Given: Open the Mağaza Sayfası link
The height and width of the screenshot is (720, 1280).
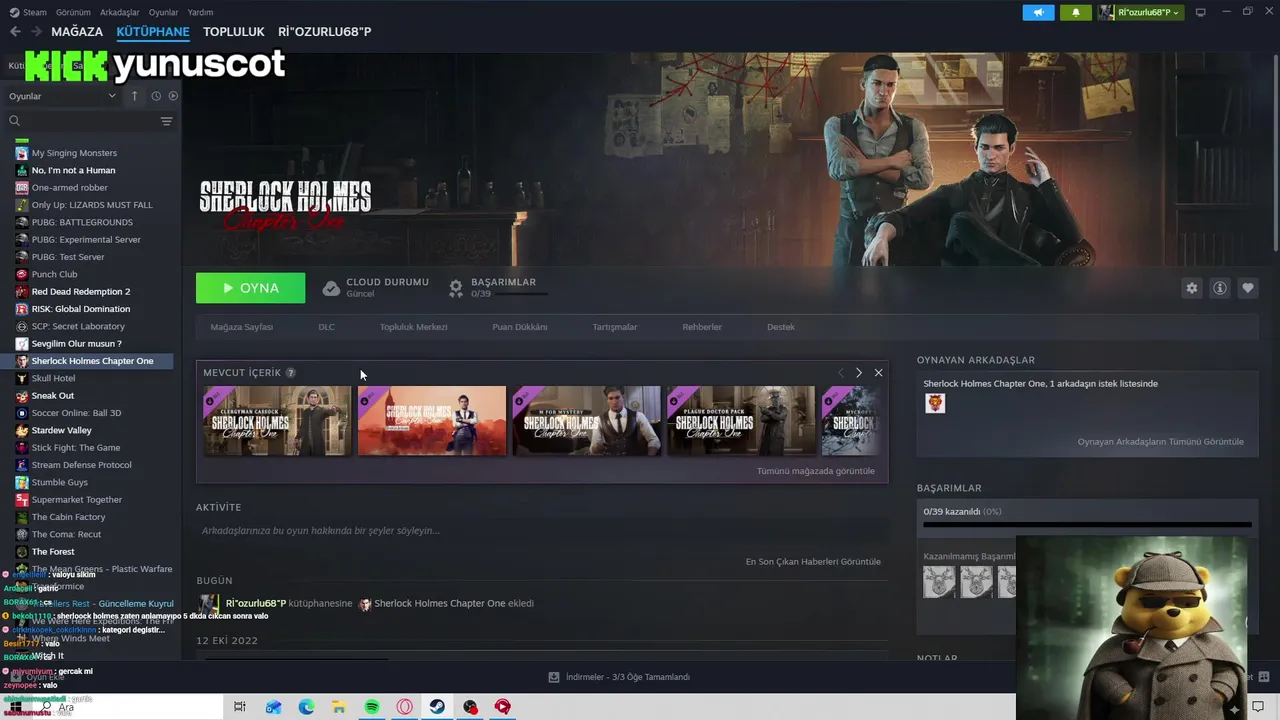Looking at the screenshot, I should pos(241,327).
